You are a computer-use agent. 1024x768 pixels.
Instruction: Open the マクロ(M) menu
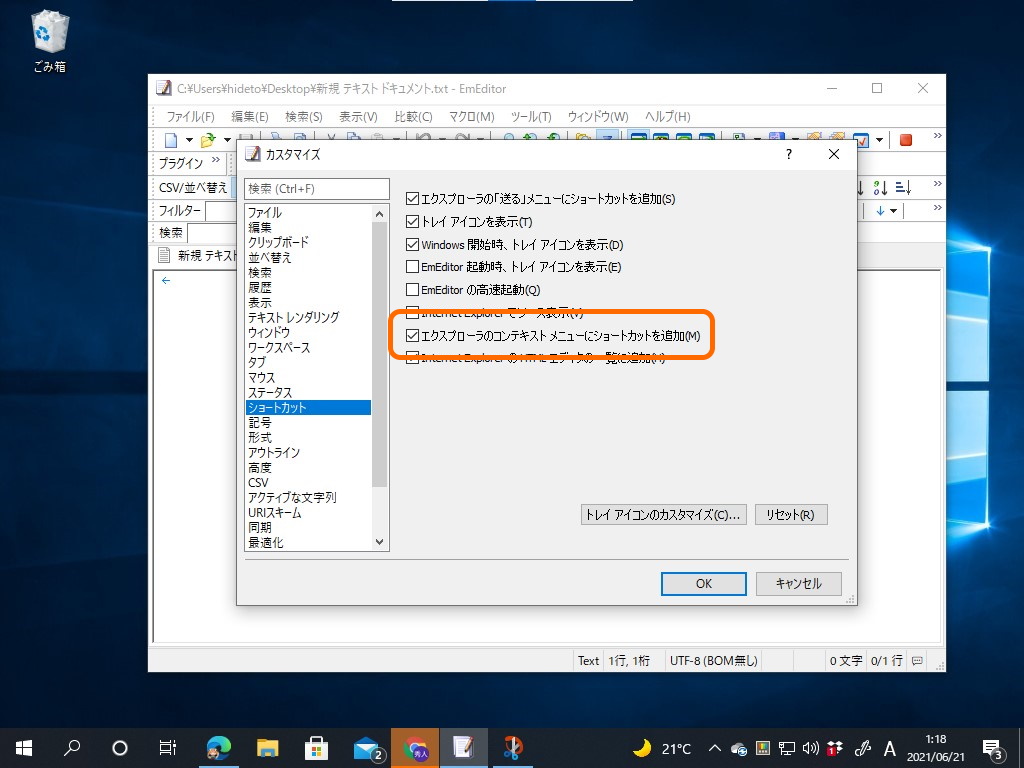pyautogui.click(x=472, y=117)
